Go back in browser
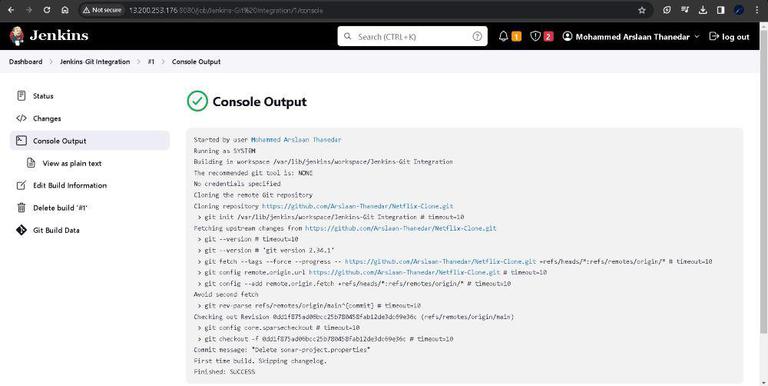The image size is (768, 386). coord(11,10)
